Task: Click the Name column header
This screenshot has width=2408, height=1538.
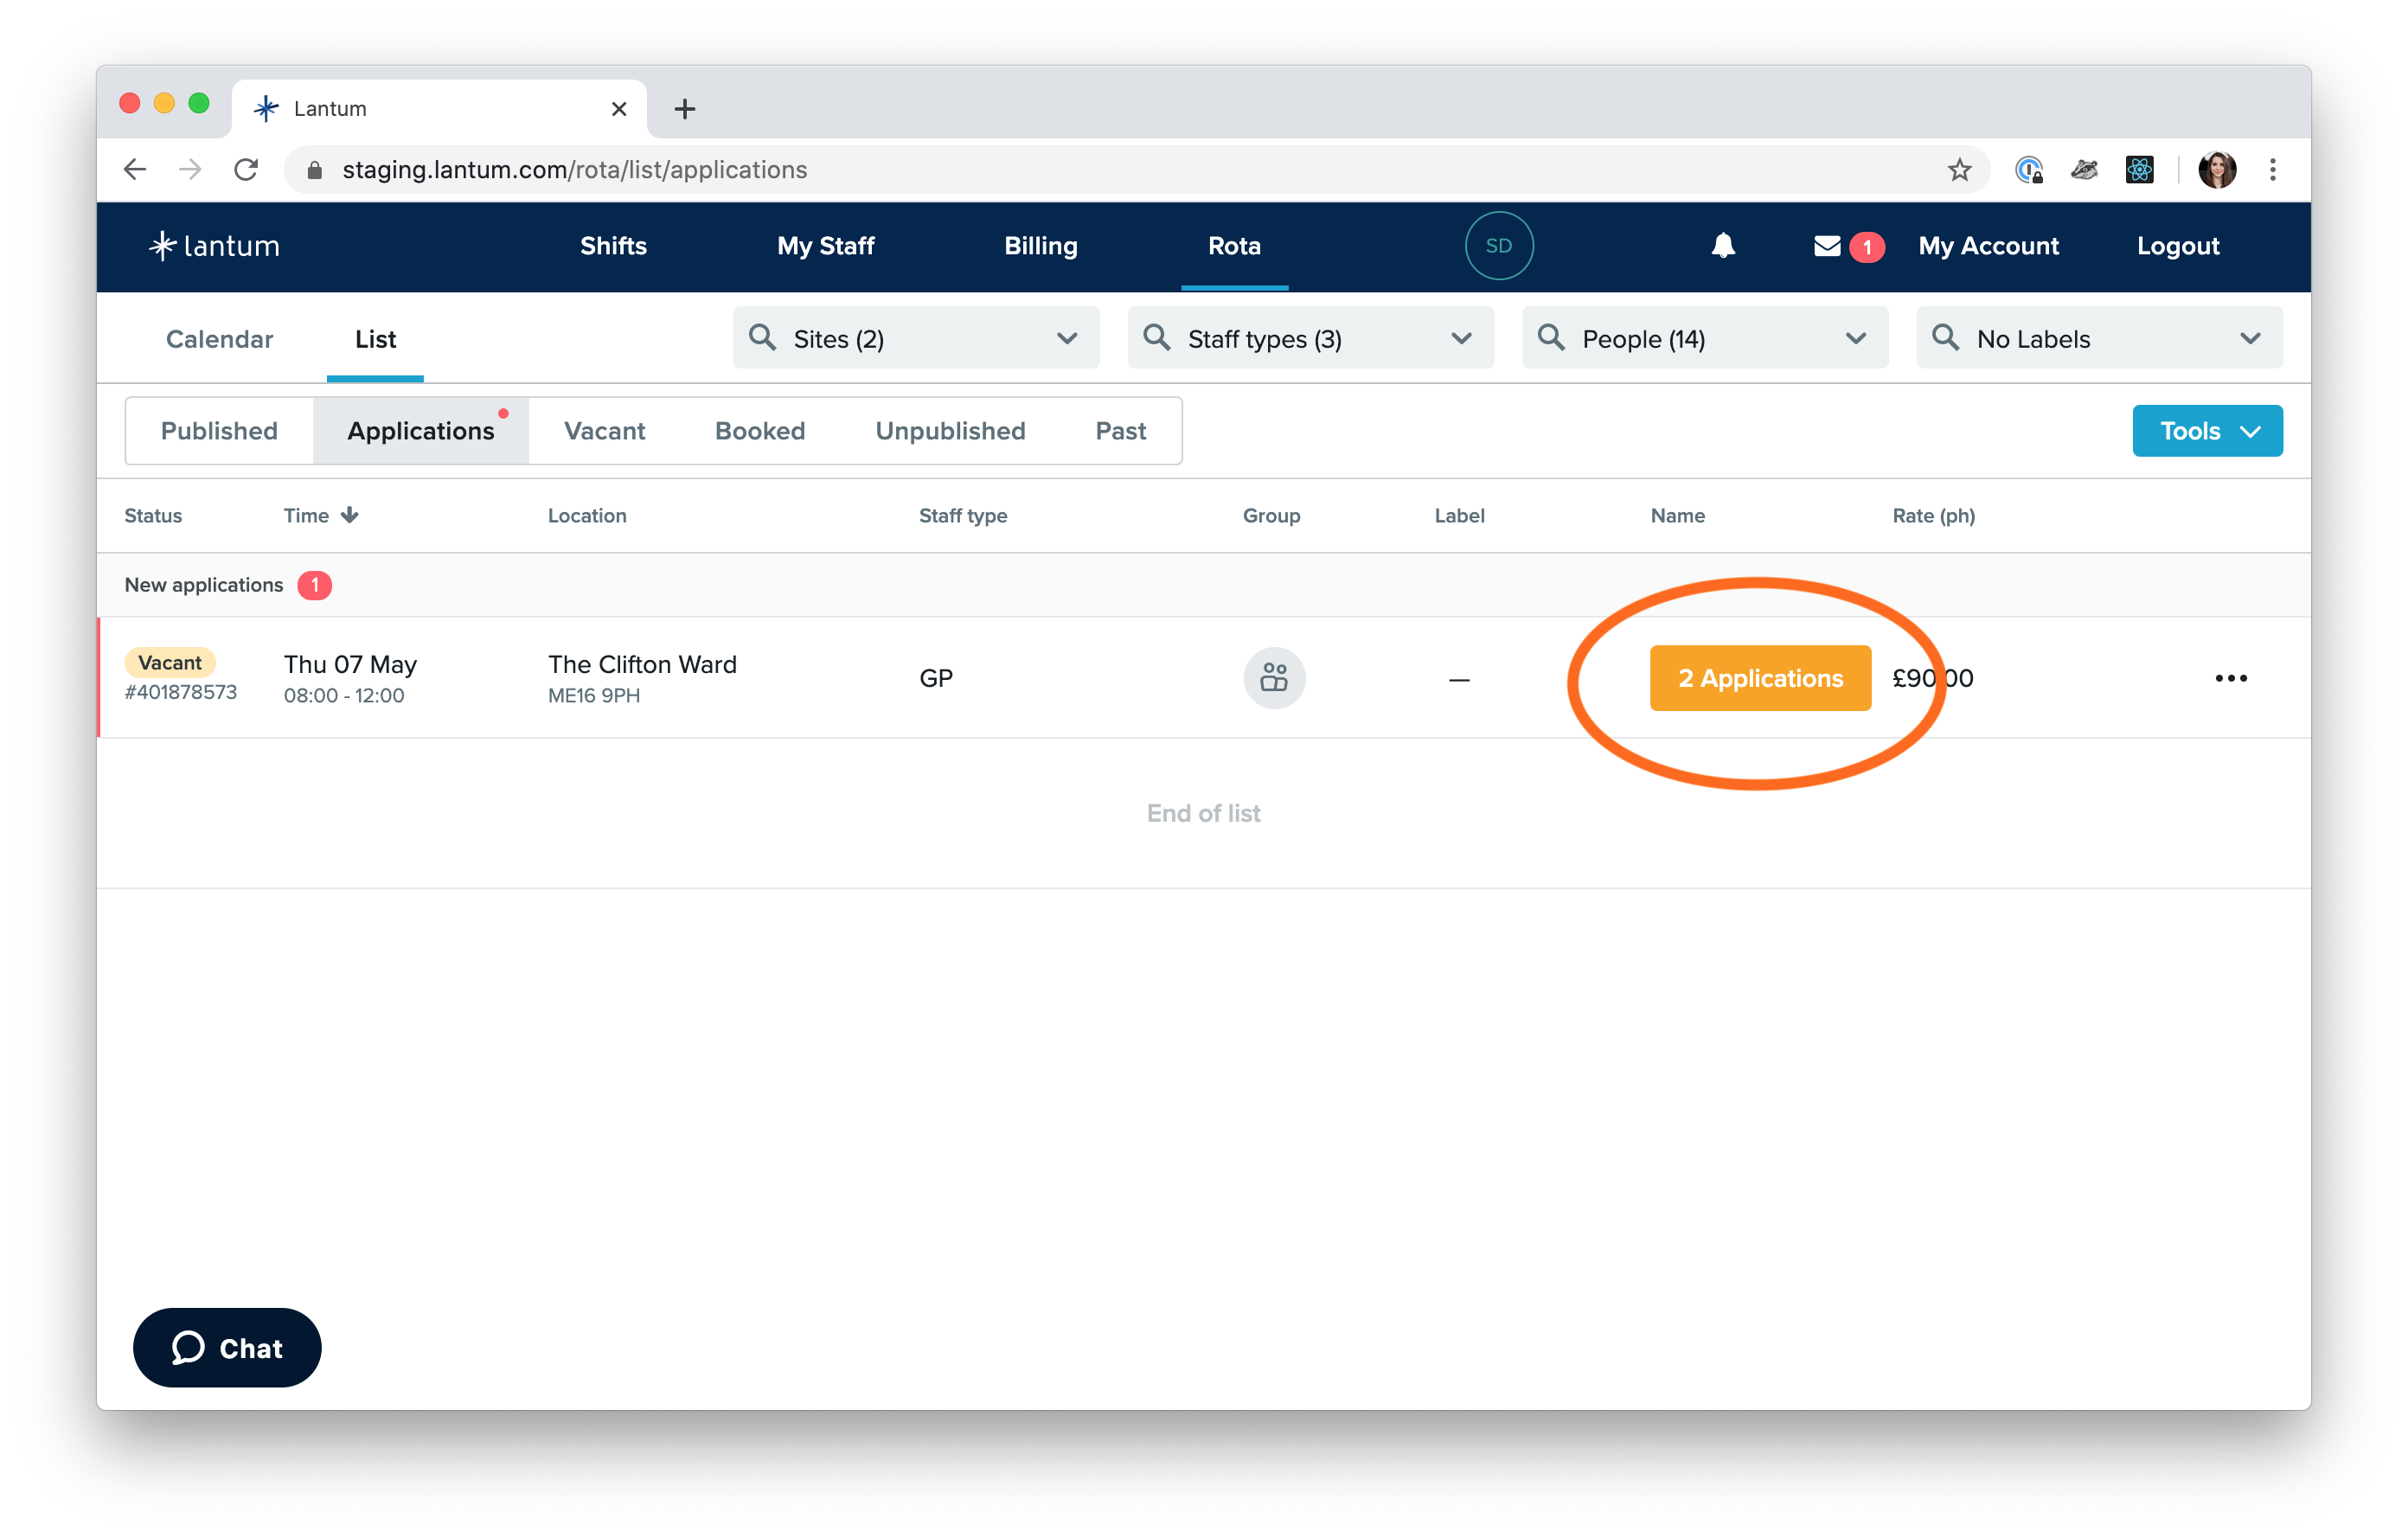Action: [x=1677, y=516]
